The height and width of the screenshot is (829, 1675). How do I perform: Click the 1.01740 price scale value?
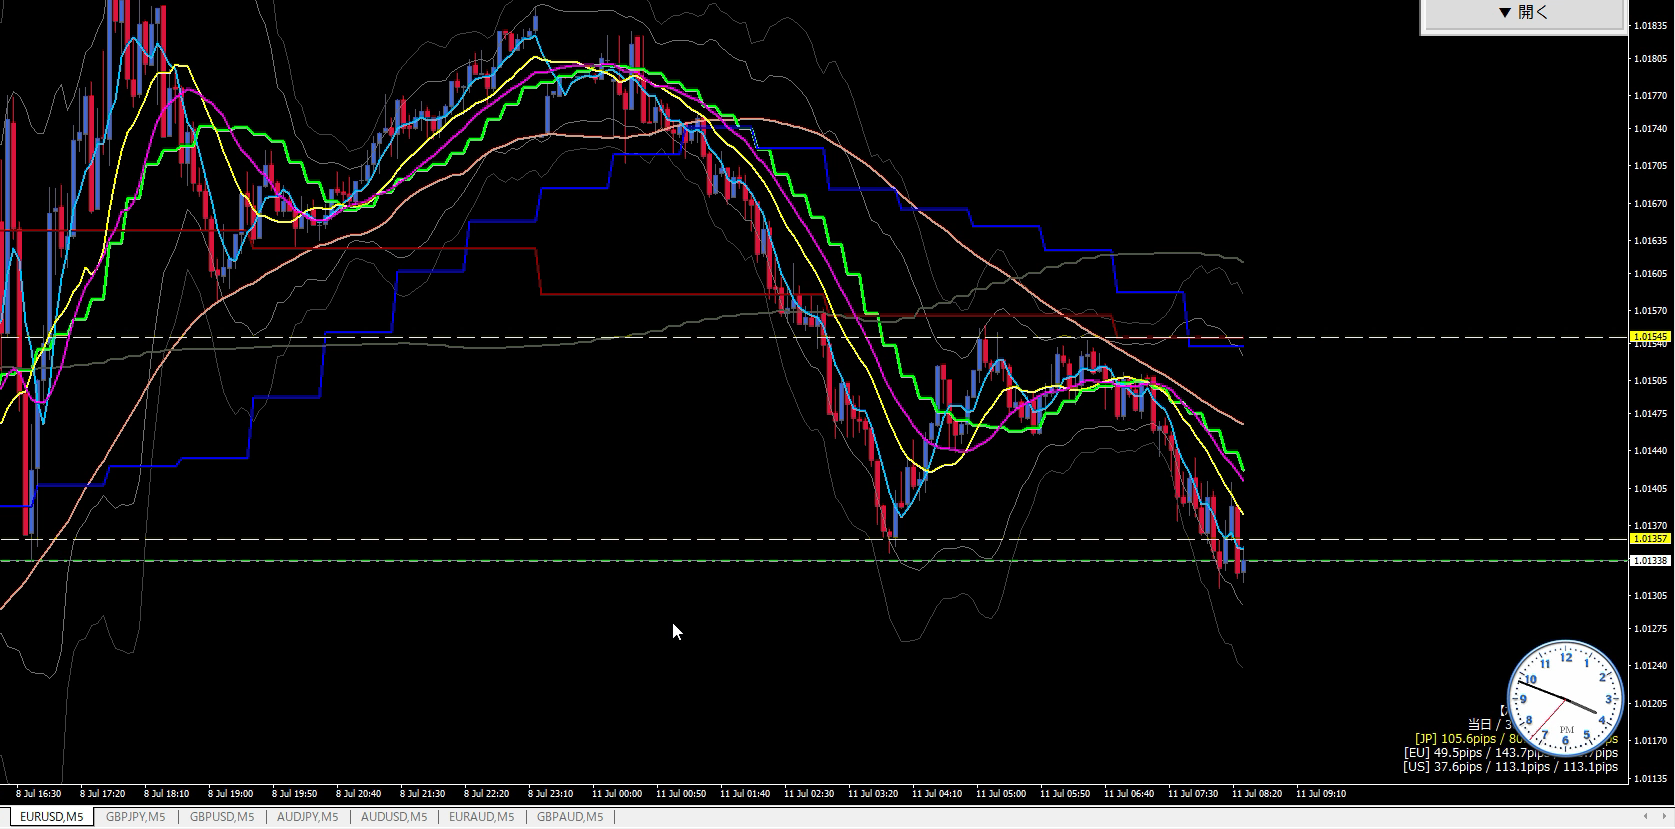1650,129
